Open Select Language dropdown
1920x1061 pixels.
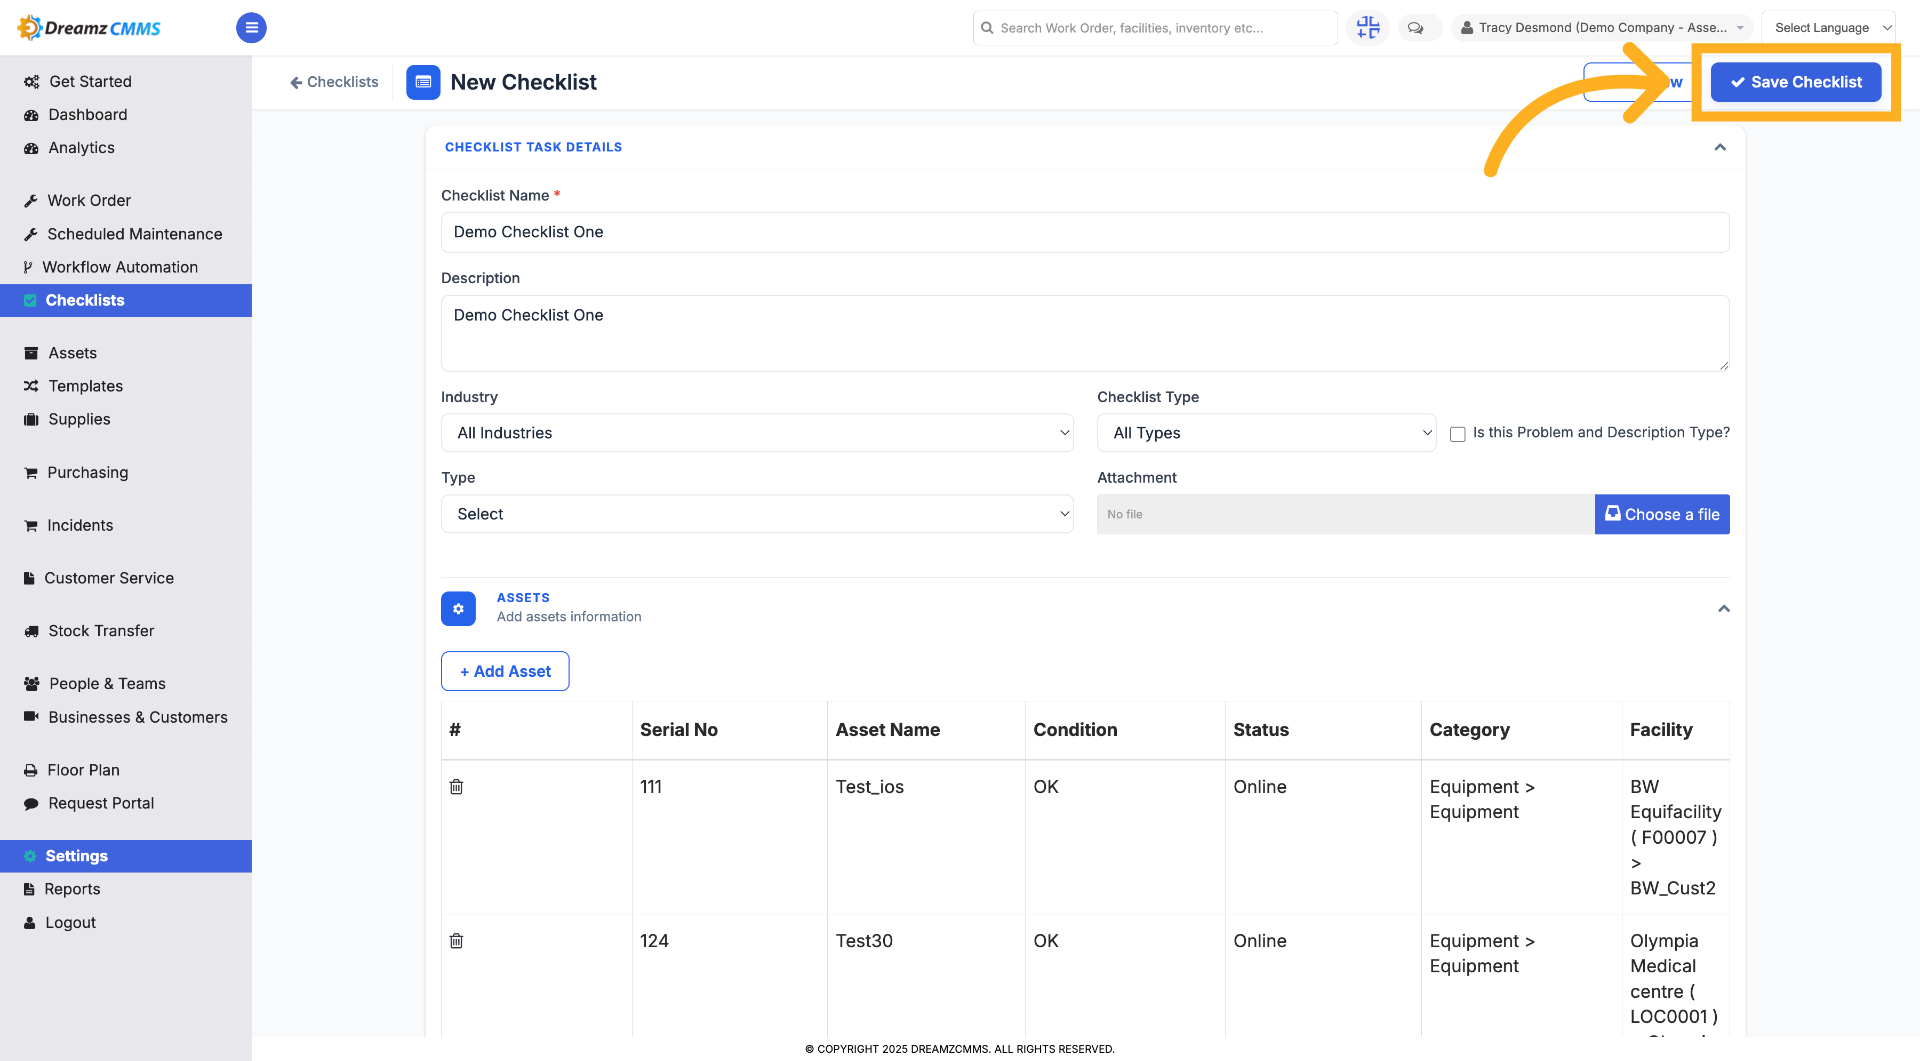[1828, 28]
